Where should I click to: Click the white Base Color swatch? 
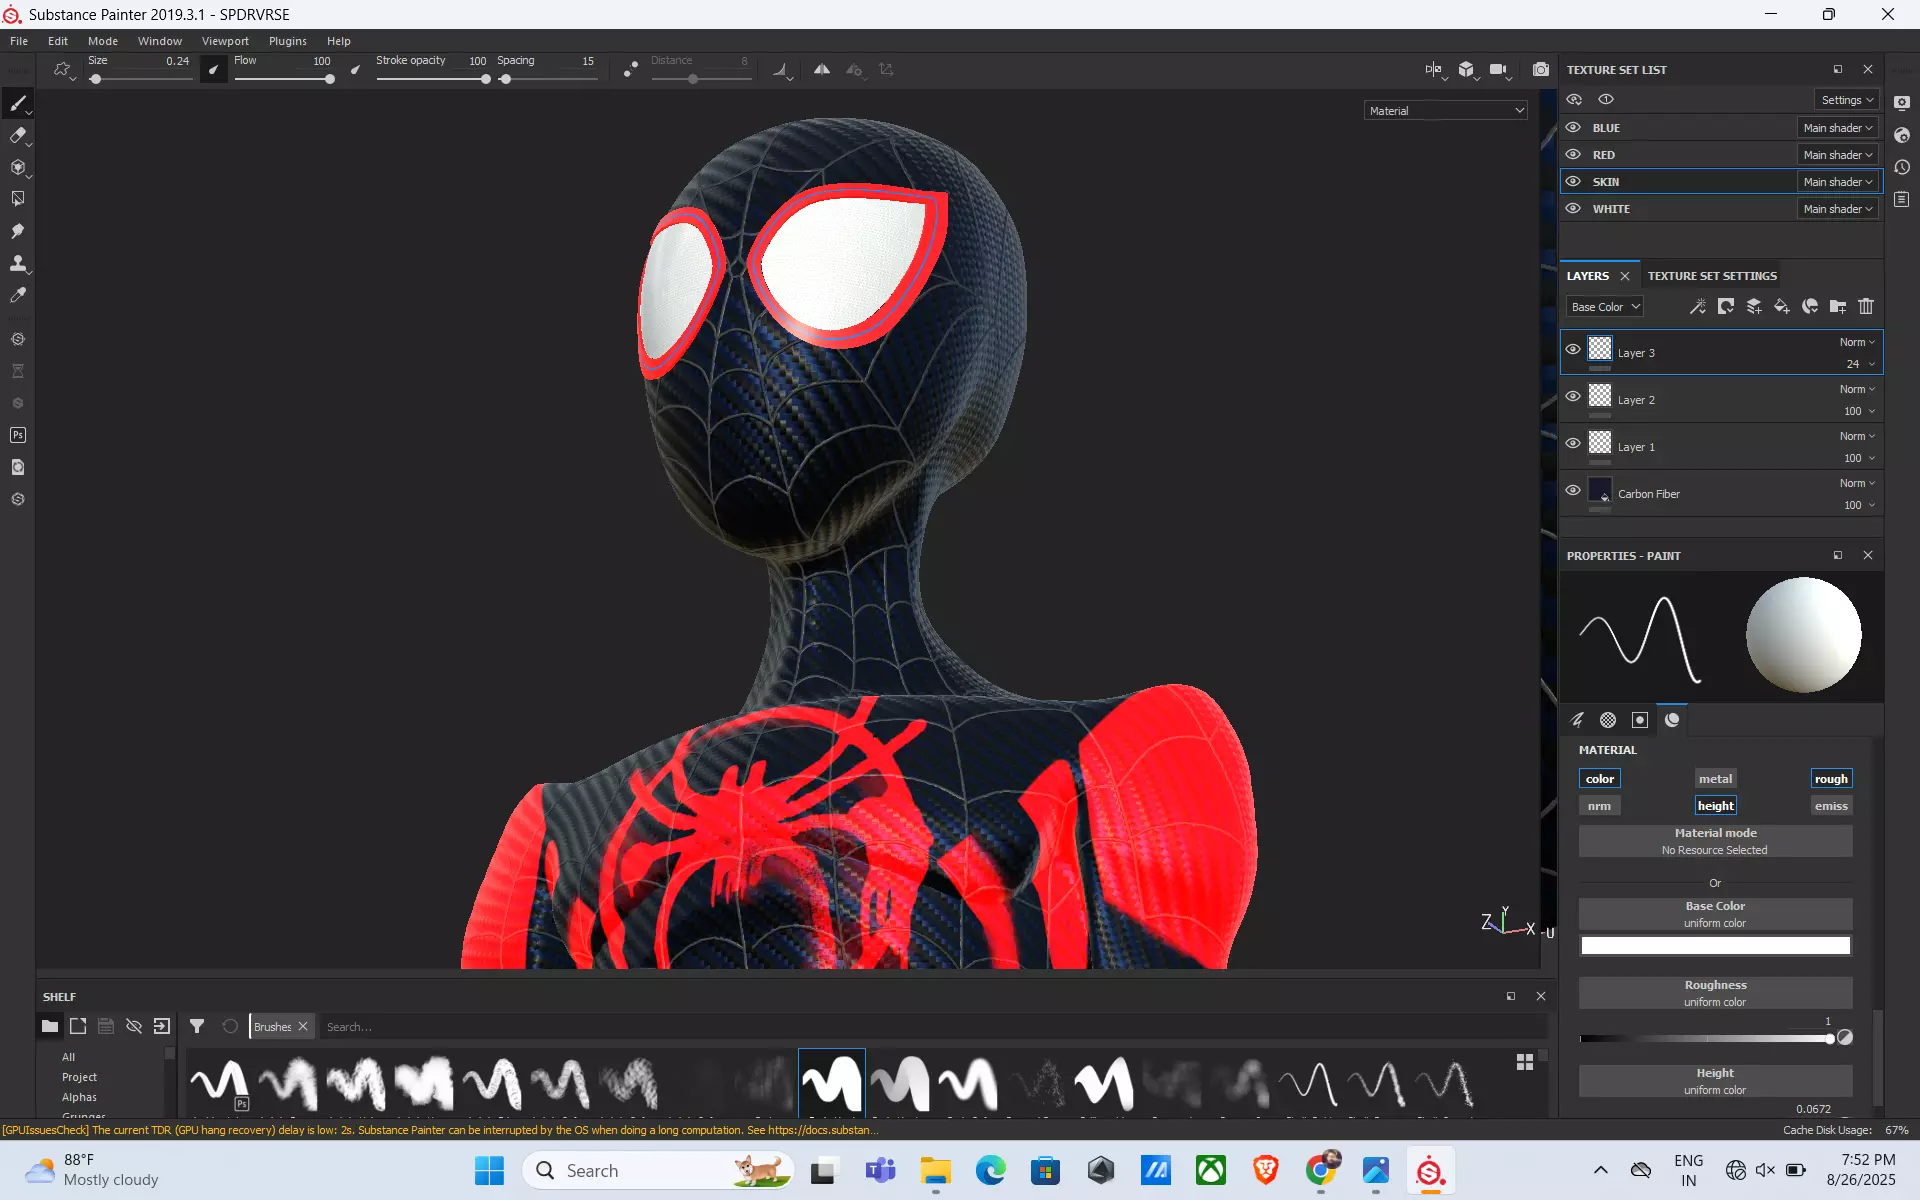pyautogui.click(x=1715, y=946)
